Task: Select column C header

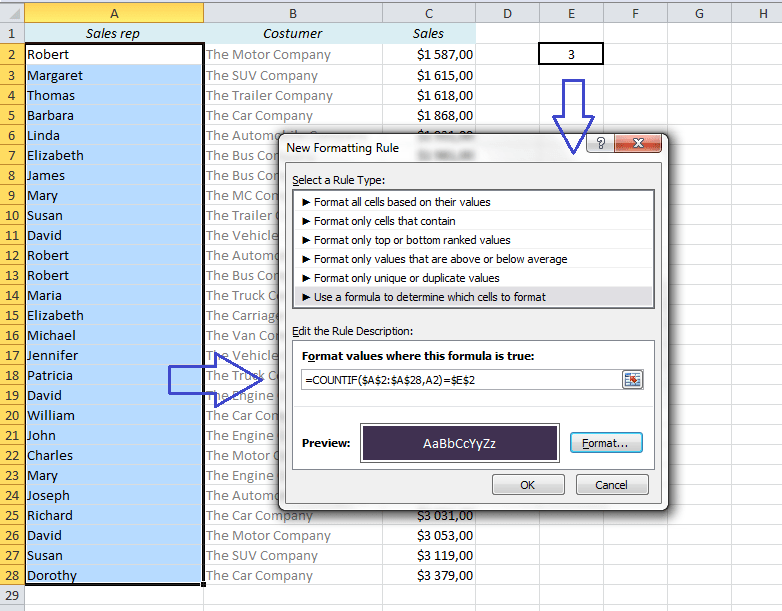Action: 429,13
